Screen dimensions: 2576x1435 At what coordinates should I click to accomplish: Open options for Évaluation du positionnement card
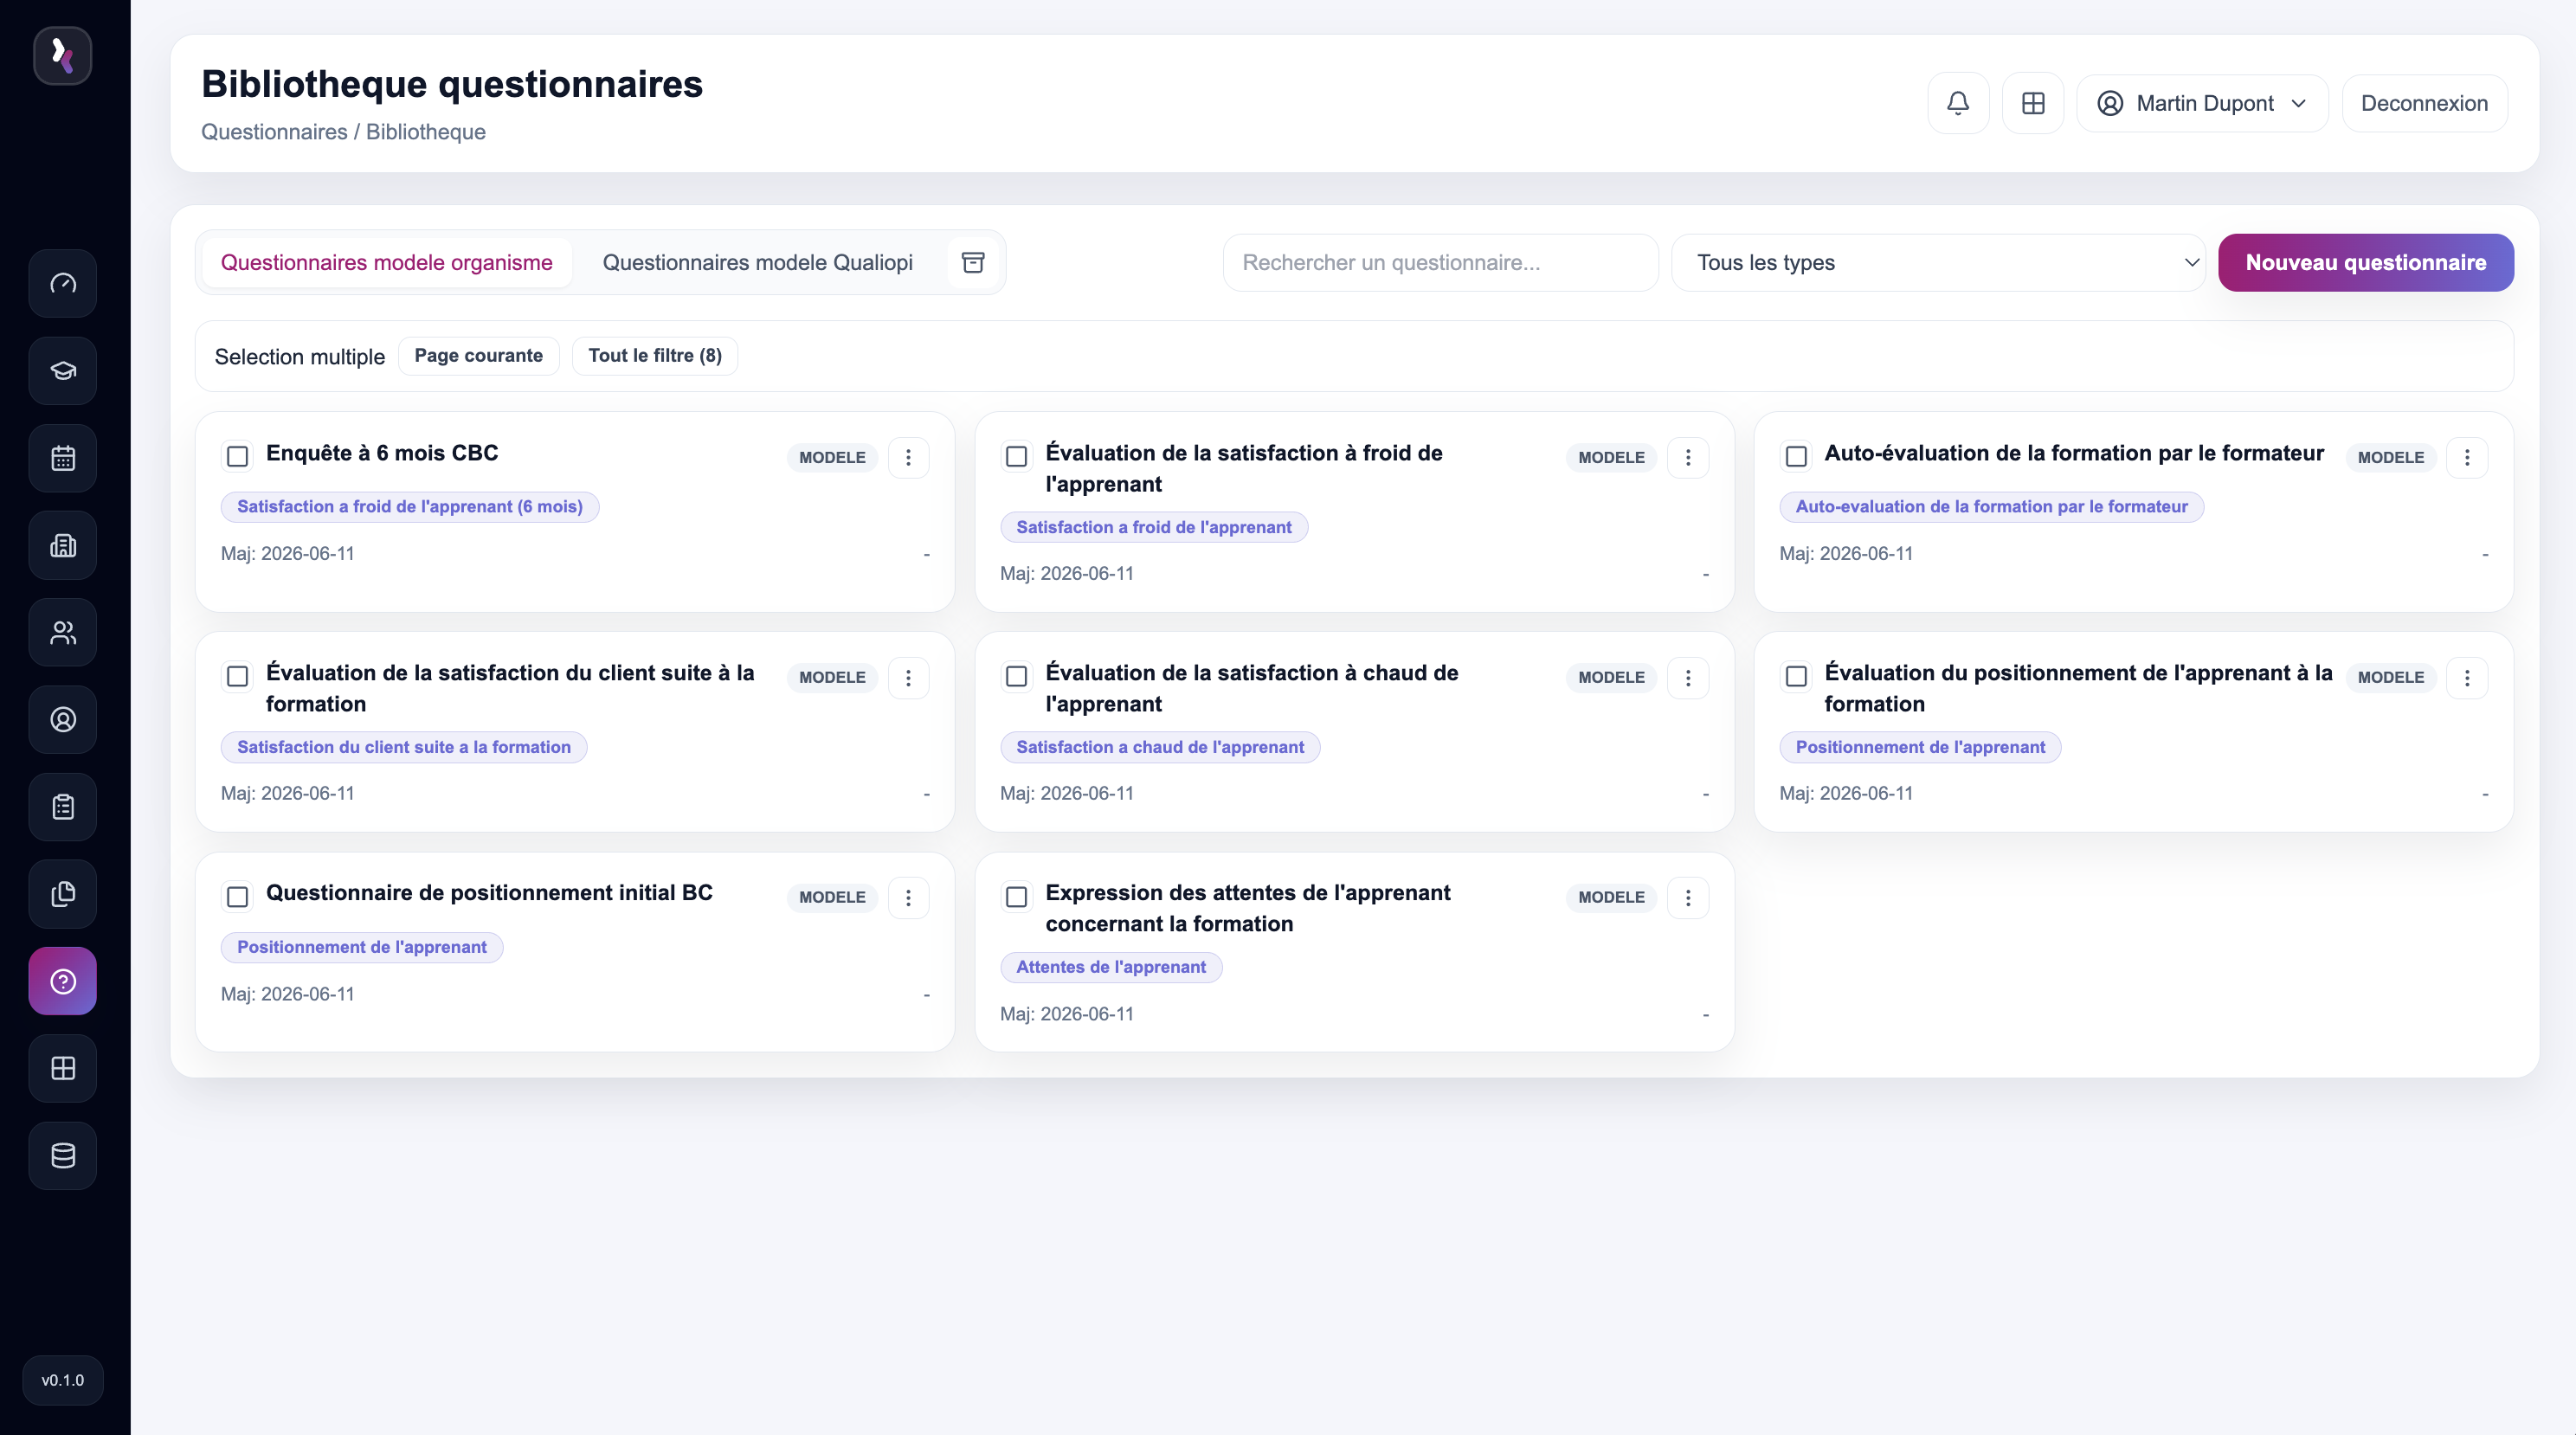(x=2467, y=677)
